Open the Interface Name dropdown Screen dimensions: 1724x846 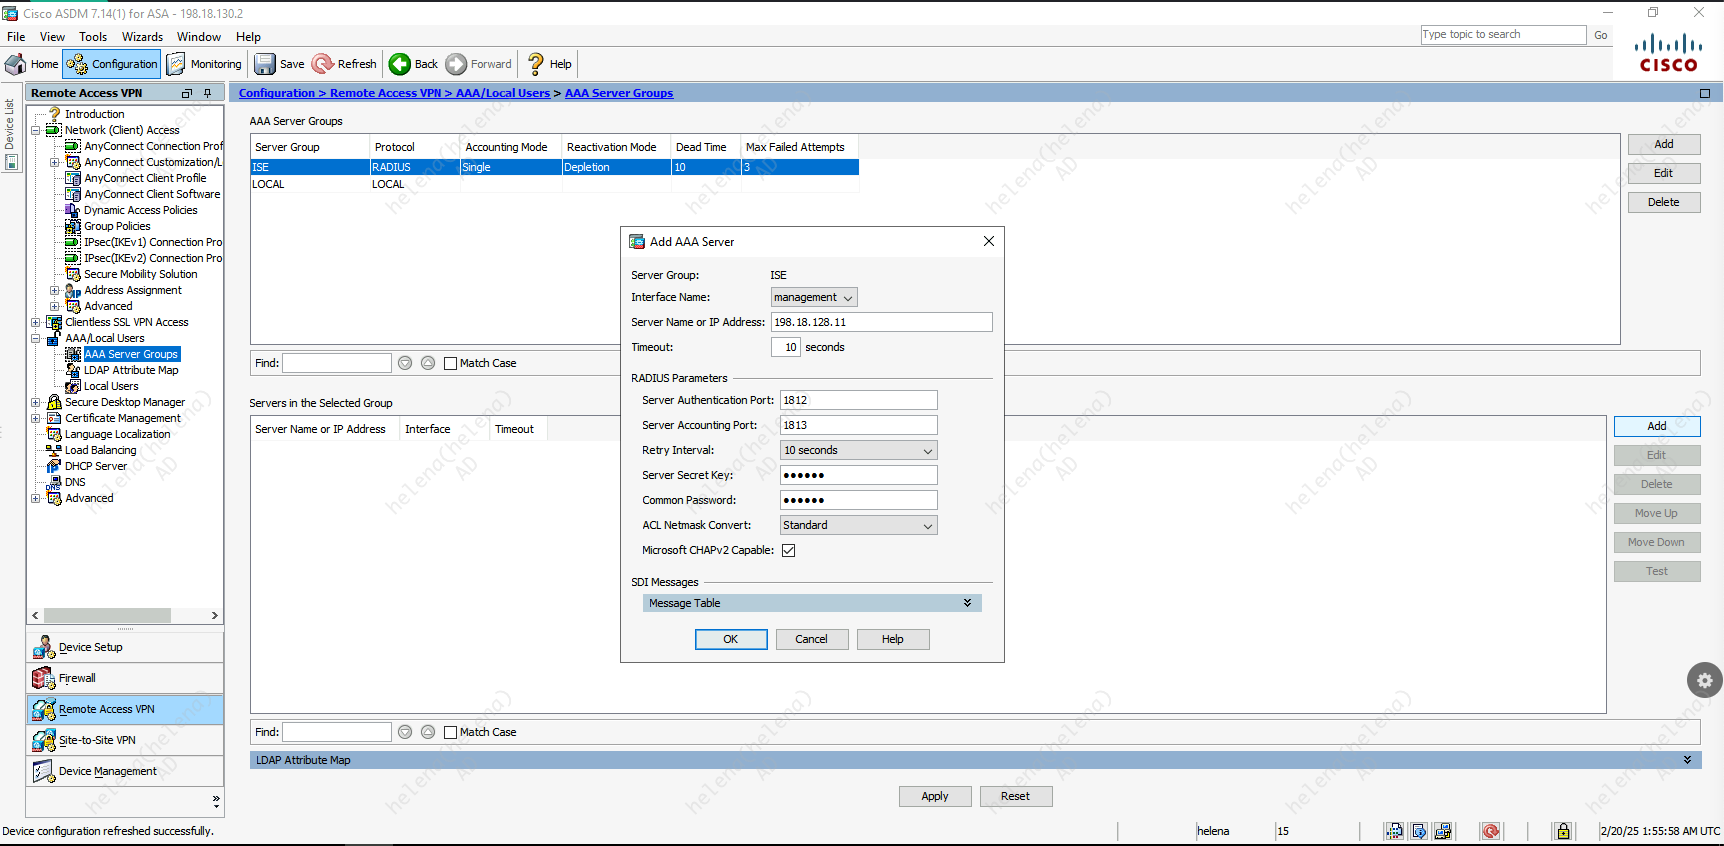pos(814,297)
